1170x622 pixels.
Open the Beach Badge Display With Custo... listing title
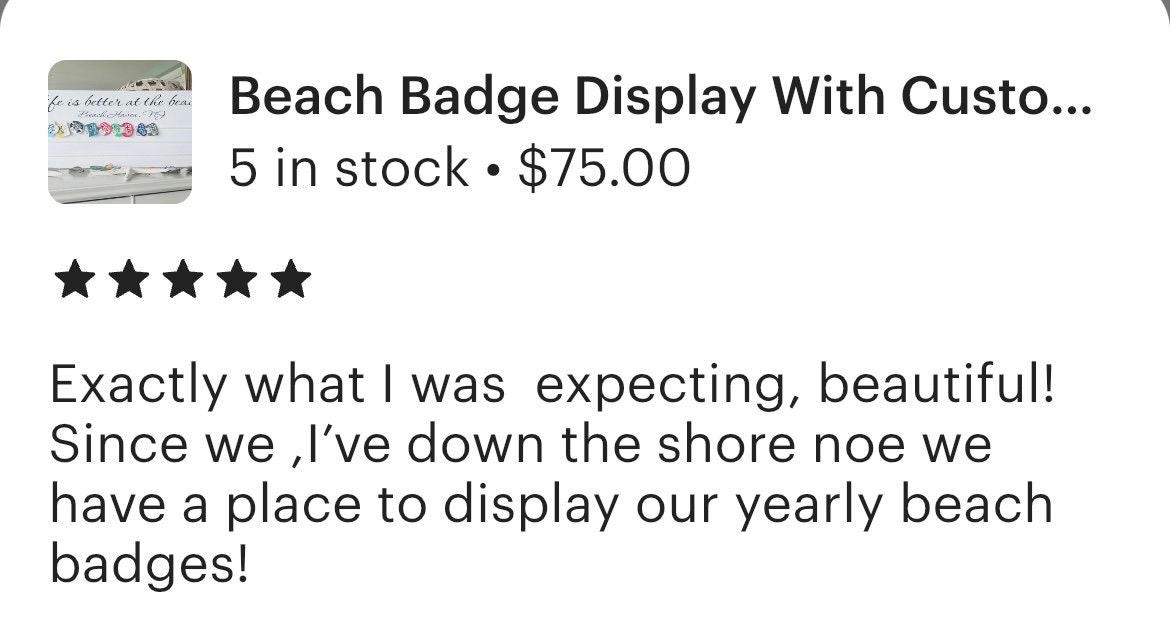coord(660,98)
